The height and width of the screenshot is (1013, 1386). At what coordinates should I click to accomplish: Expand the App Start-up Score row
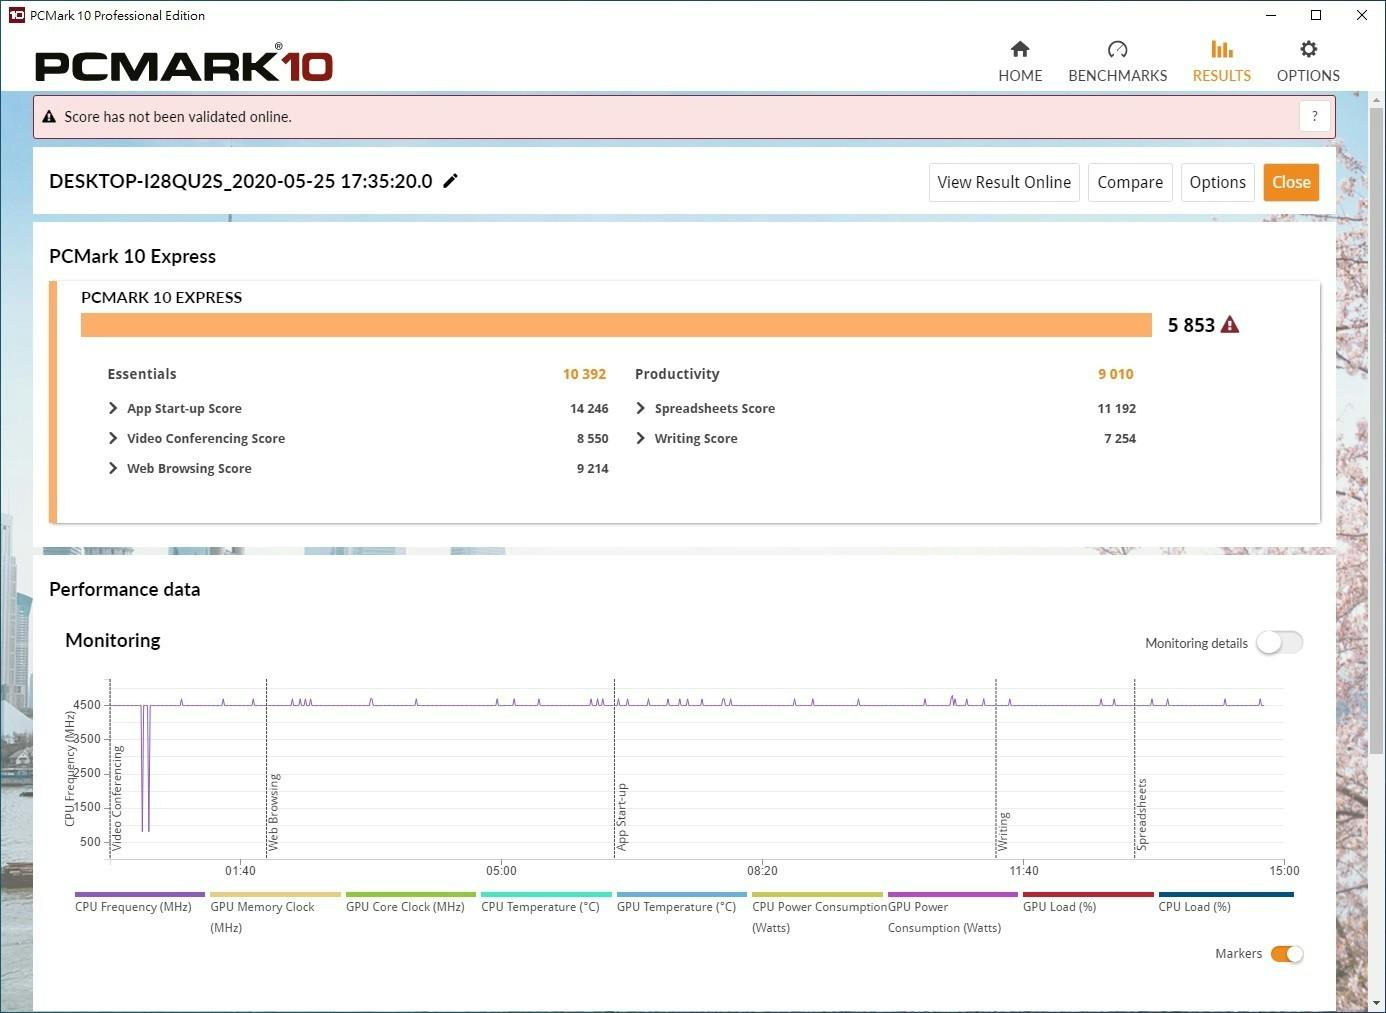click(113, 408)
